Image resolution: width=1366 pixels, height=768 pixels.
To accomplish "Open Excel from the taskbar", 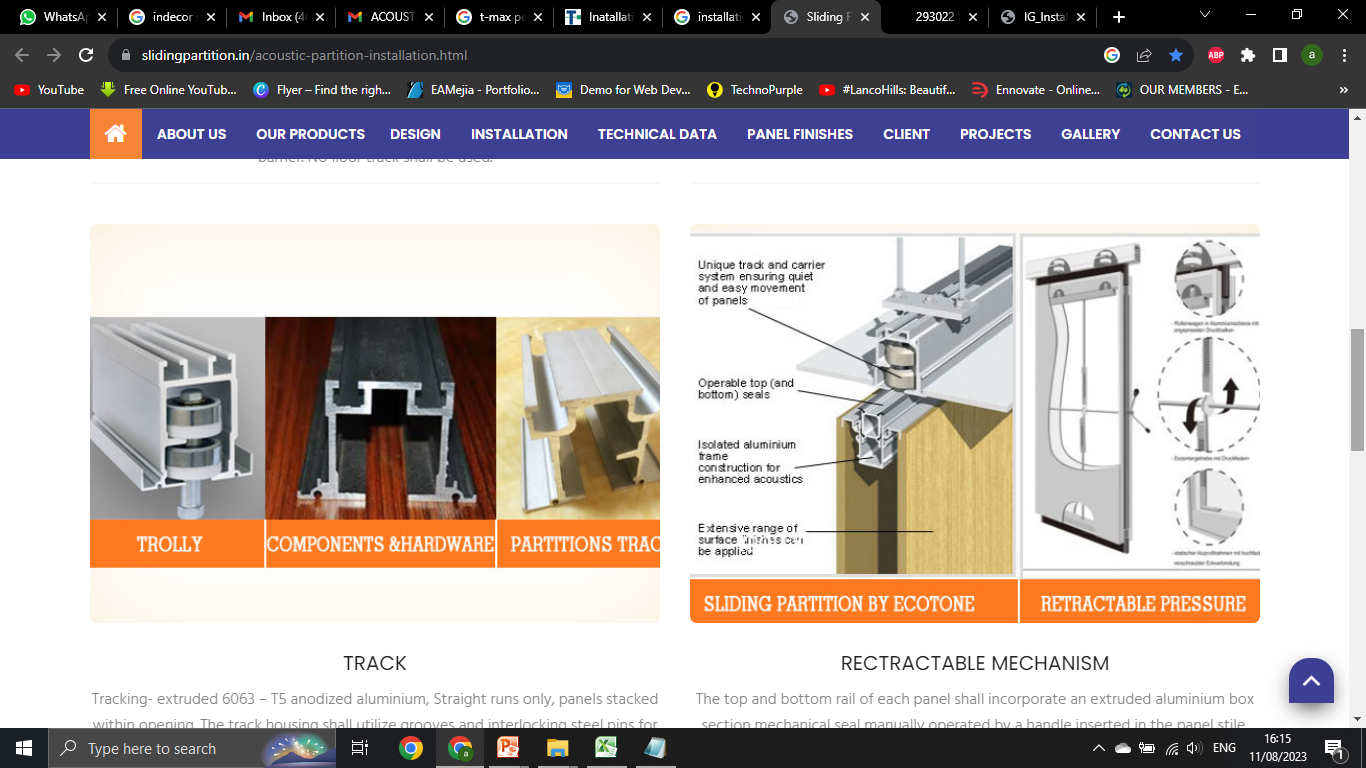I will click(606, 748).
